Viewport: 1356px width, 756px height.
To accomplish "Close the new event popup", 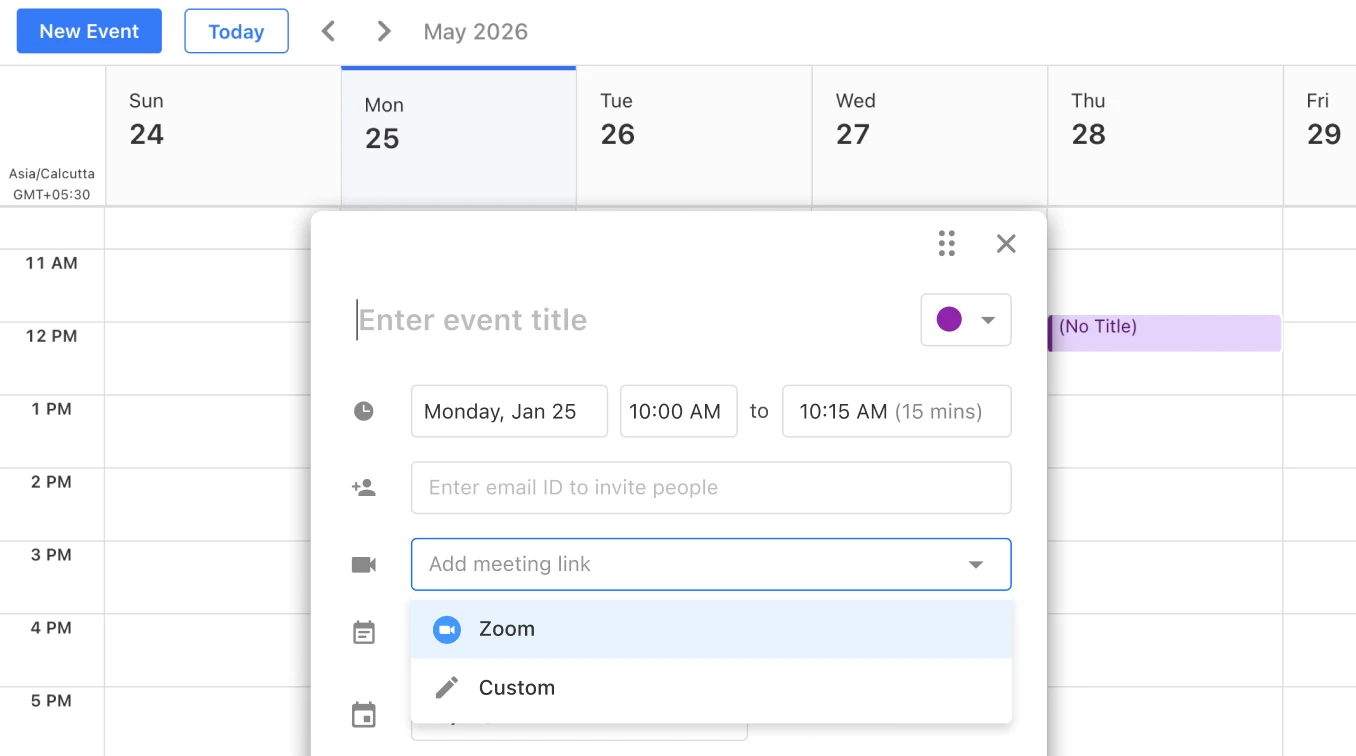I will point(1006,243).
